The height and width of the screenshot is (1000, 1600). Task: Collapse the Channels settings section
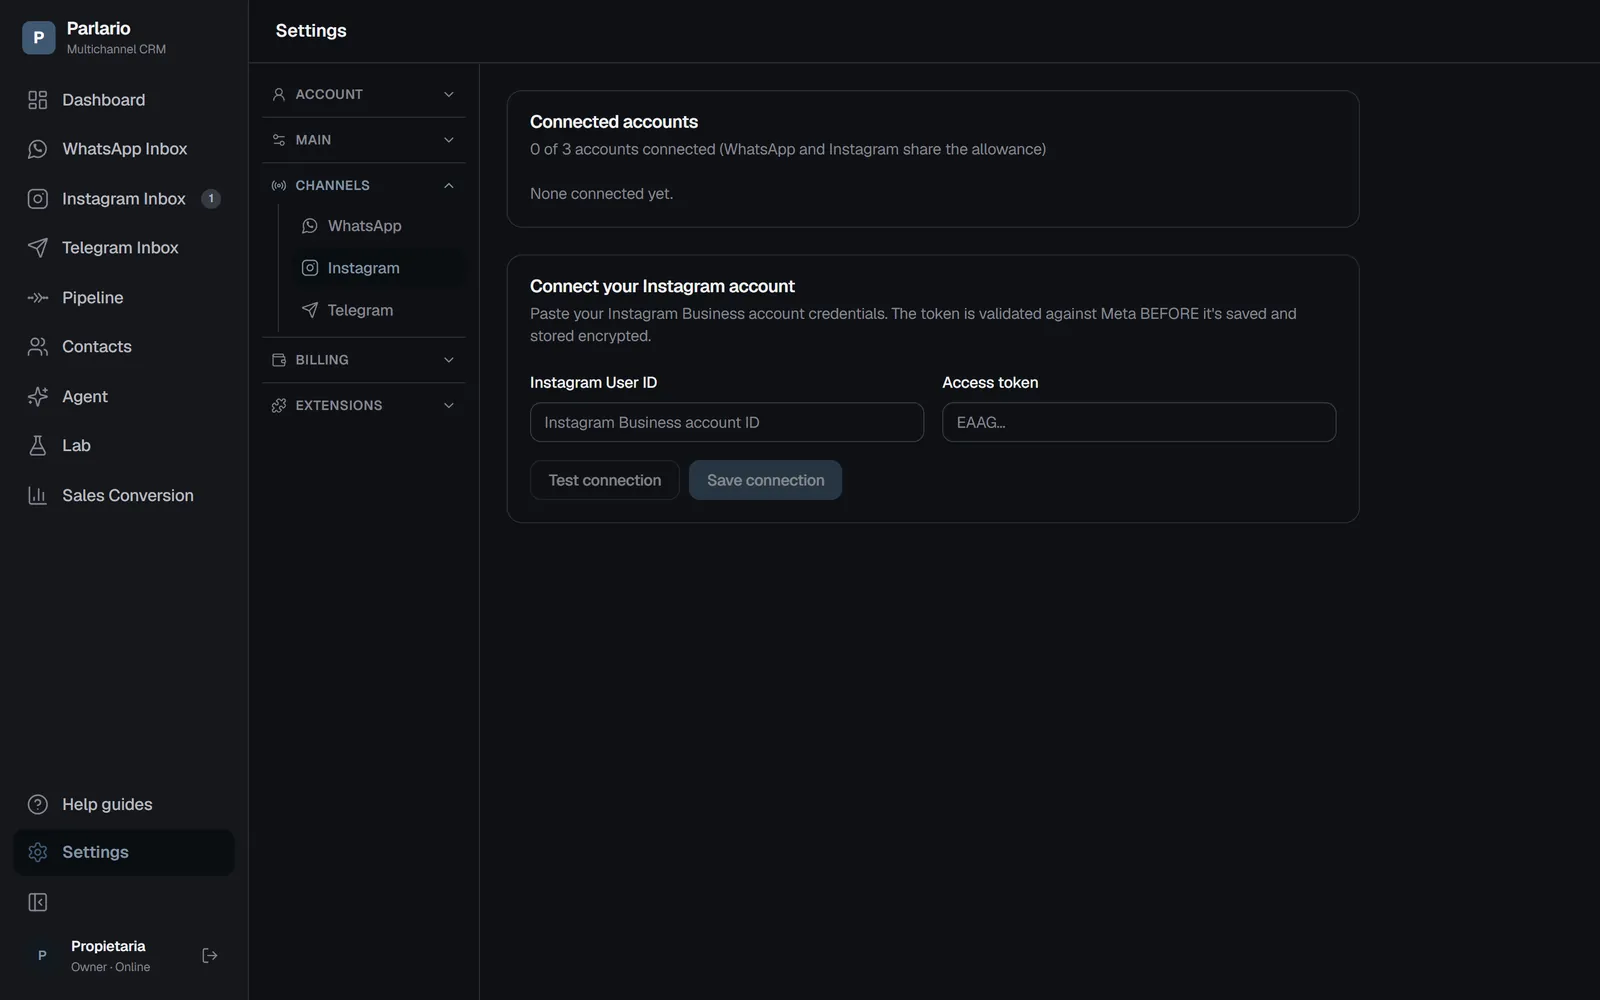(364, 185)
